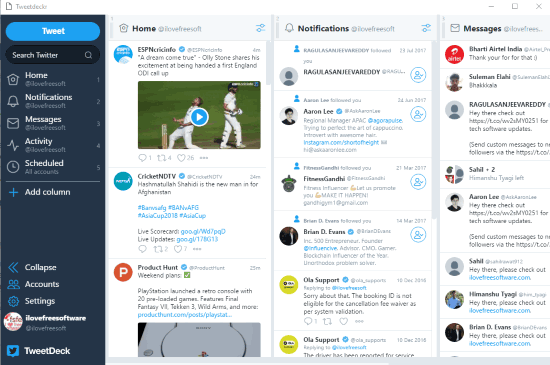Click the search magnifier icon

click(x=88, y=55)
